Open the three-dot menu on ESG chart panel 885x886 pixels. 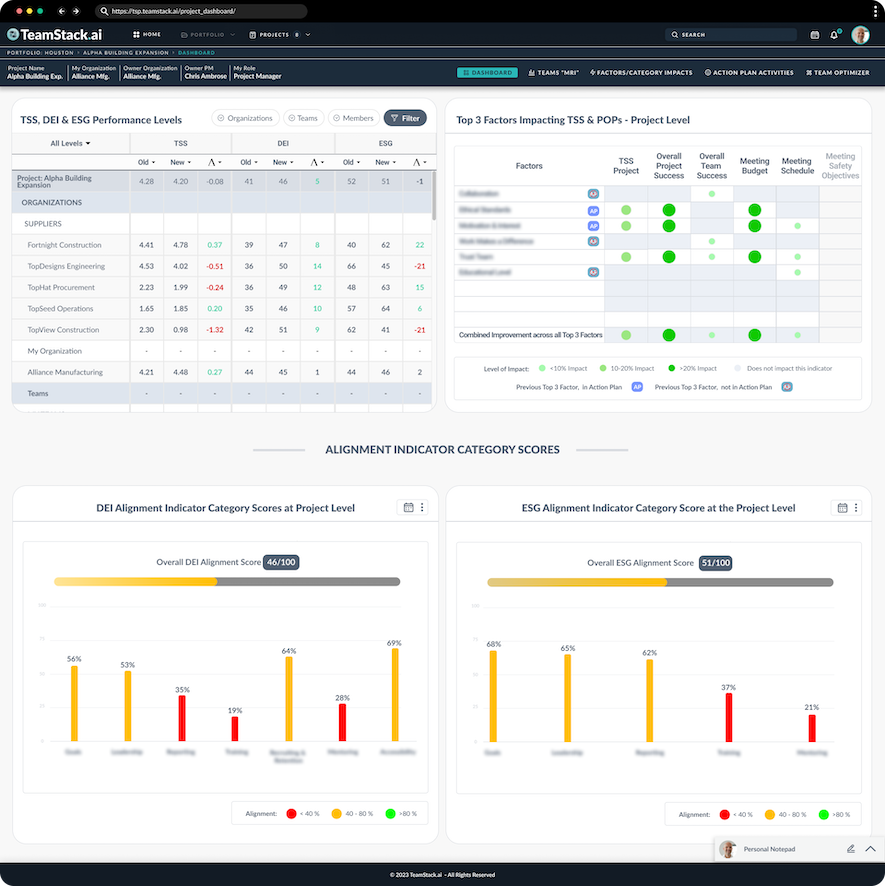coord(858,507)
